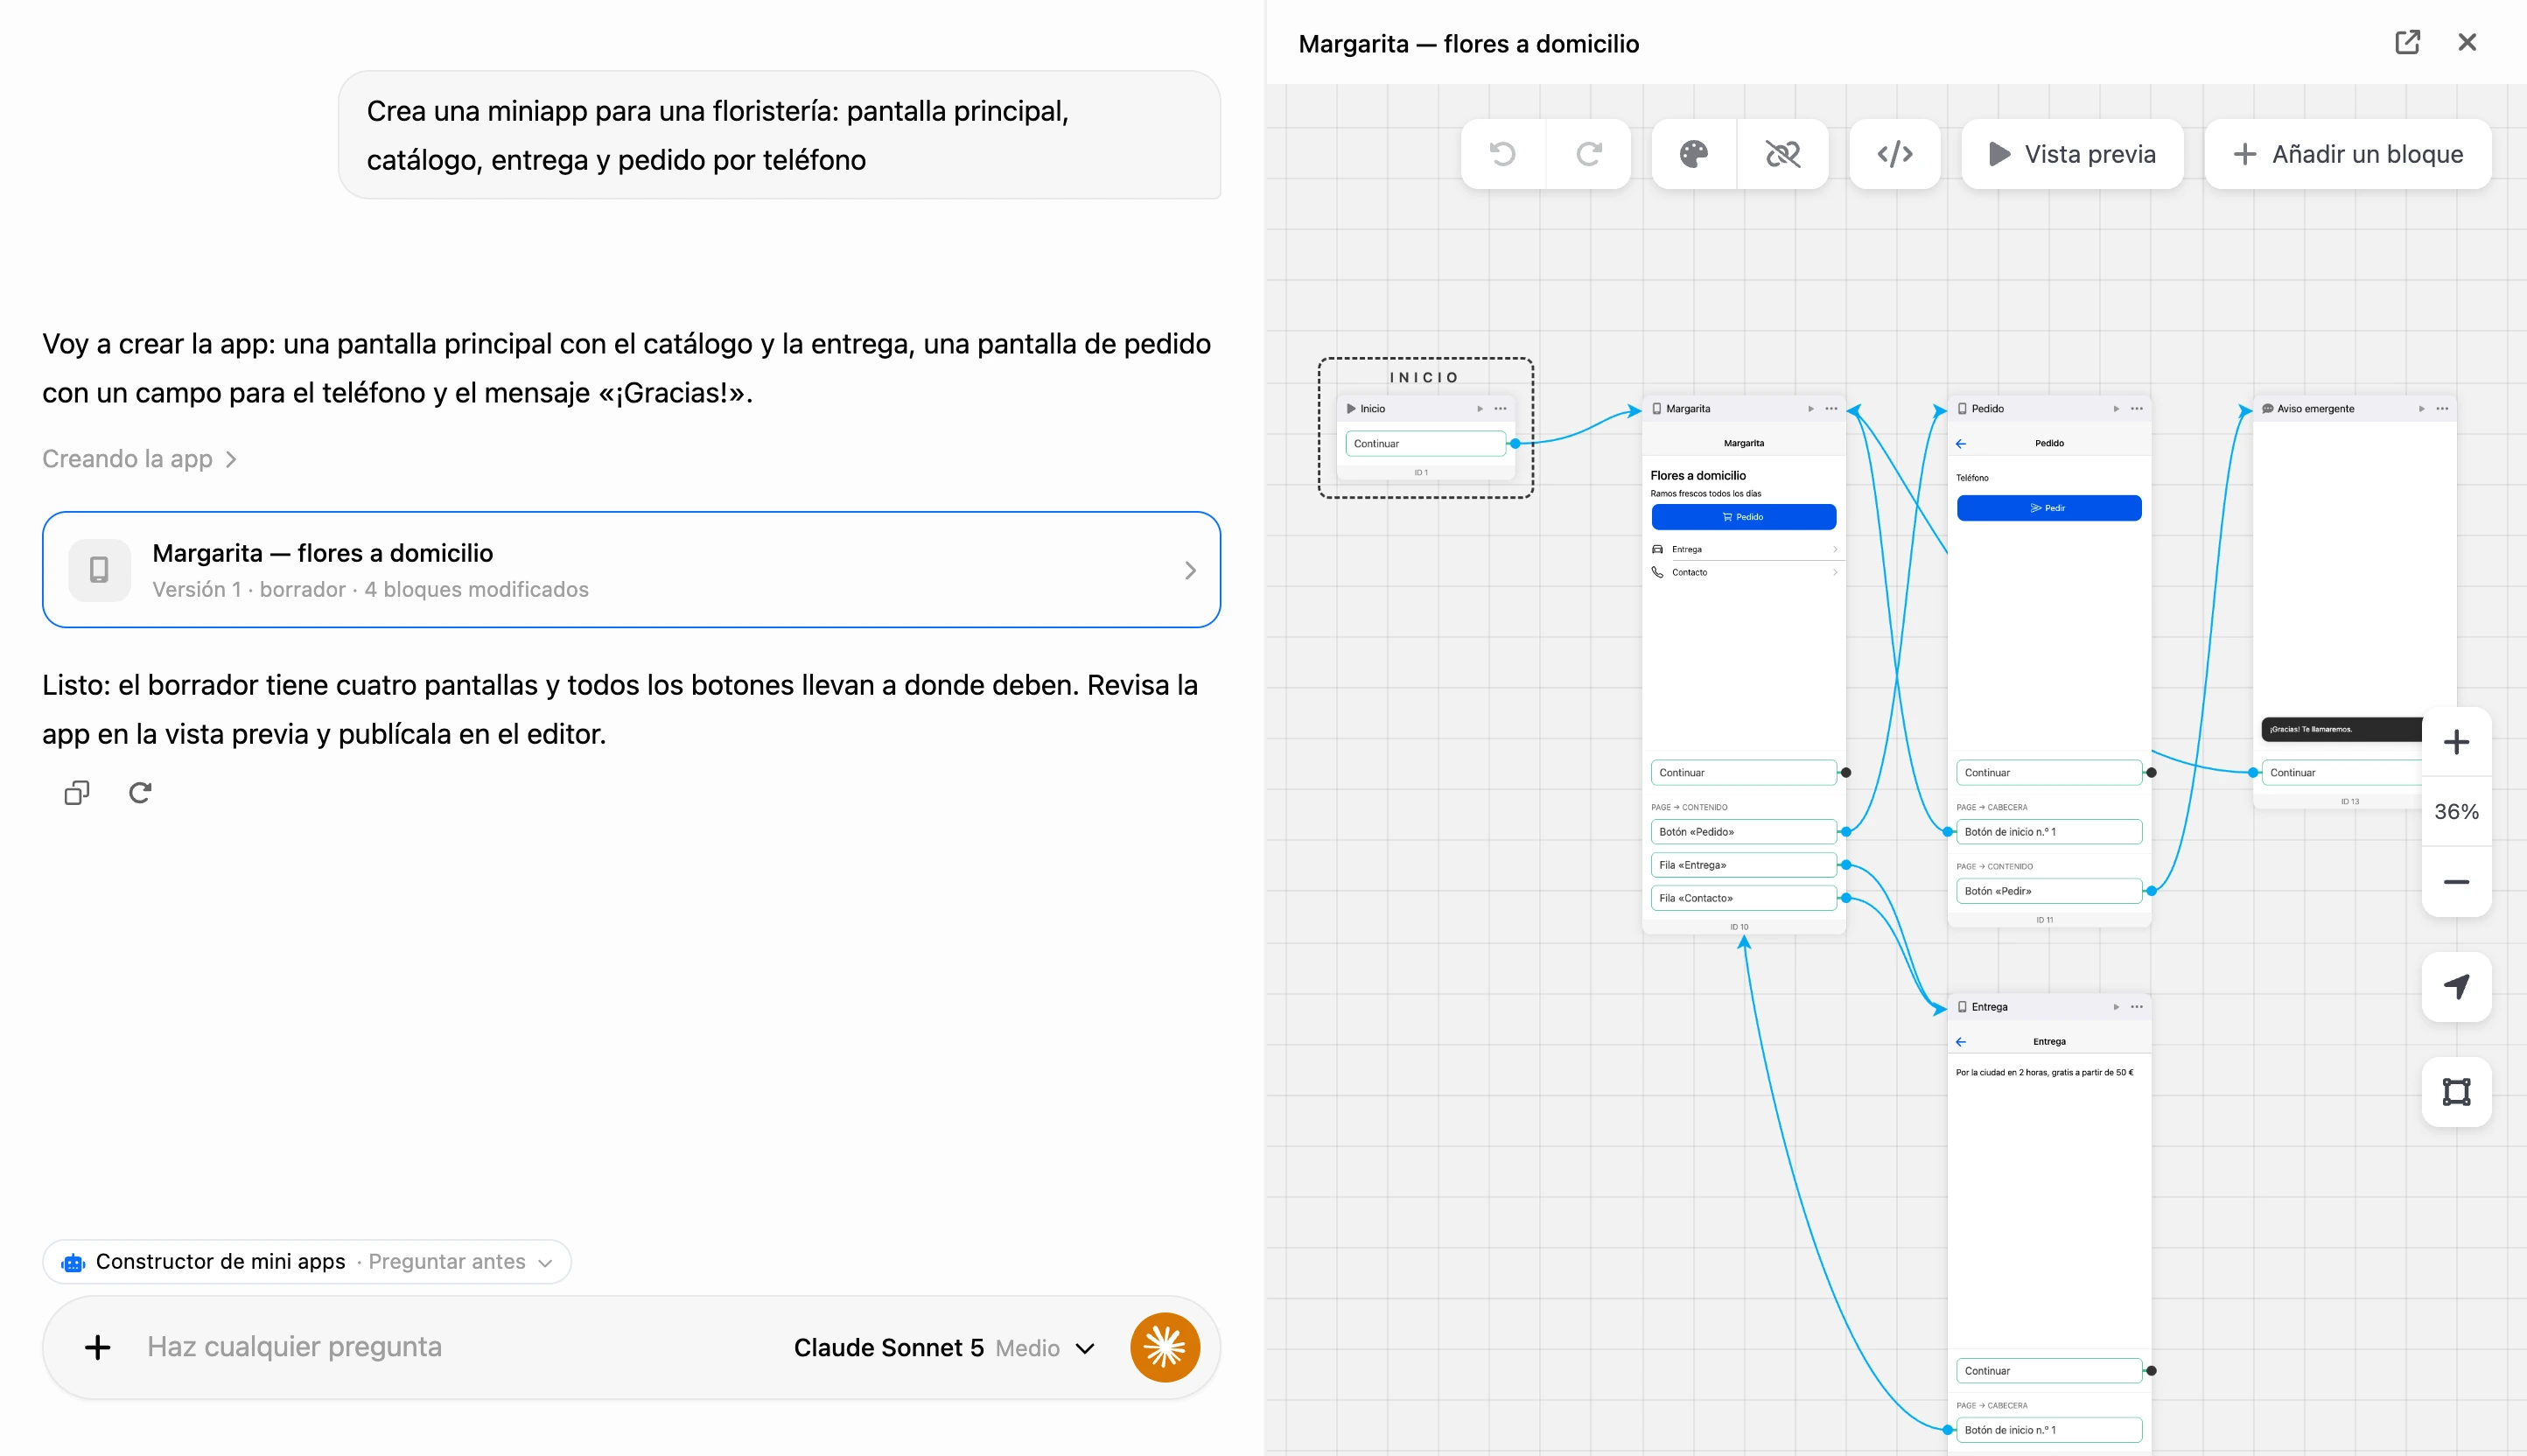Play the Entrega block
Image resolution: width=2527 pixels, height=1456 pixels.
pyautogui.click(x=2116, y=1007)
